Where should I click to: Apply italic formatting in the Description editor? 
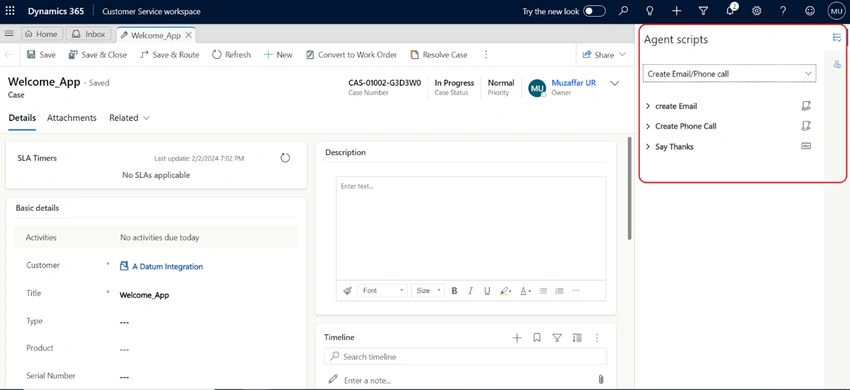(x=471, y=291)
